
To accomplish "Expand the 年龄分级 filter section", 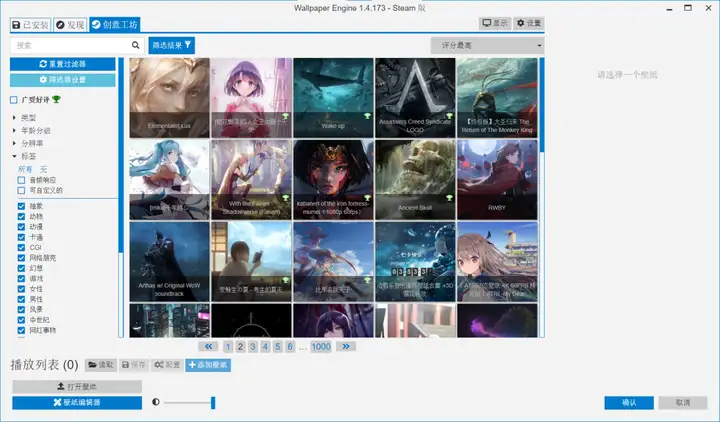I will [14, 130].
